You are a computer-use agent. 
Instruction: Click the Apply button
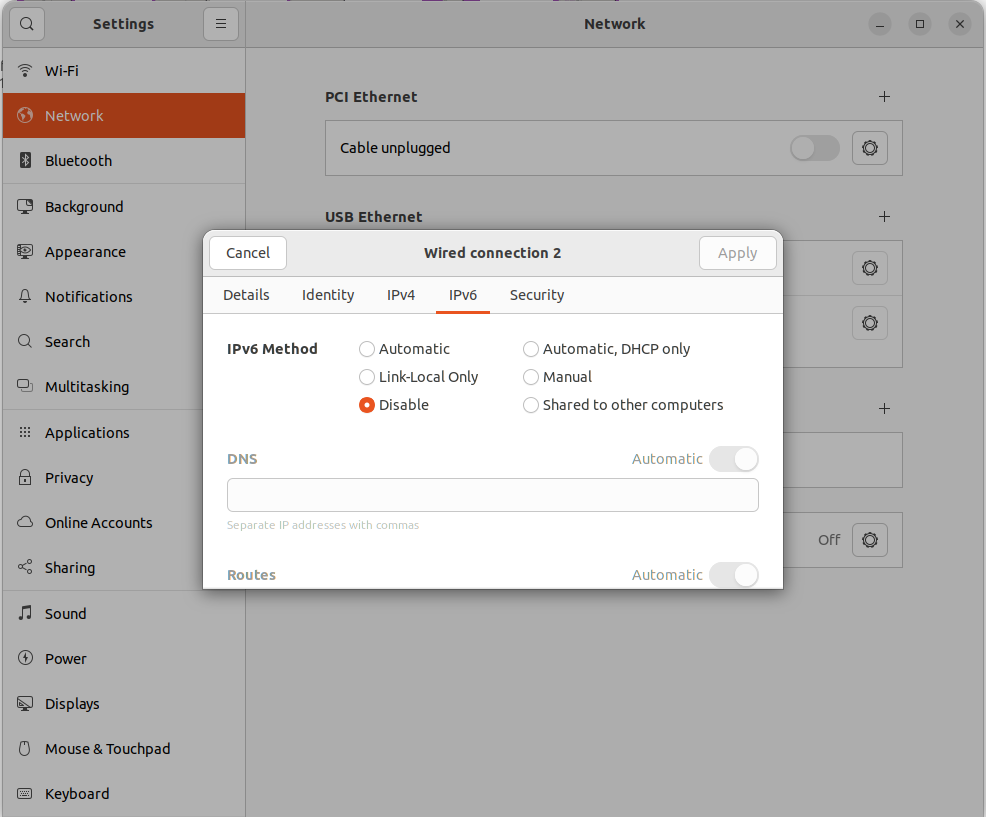[x=737, y=253]
